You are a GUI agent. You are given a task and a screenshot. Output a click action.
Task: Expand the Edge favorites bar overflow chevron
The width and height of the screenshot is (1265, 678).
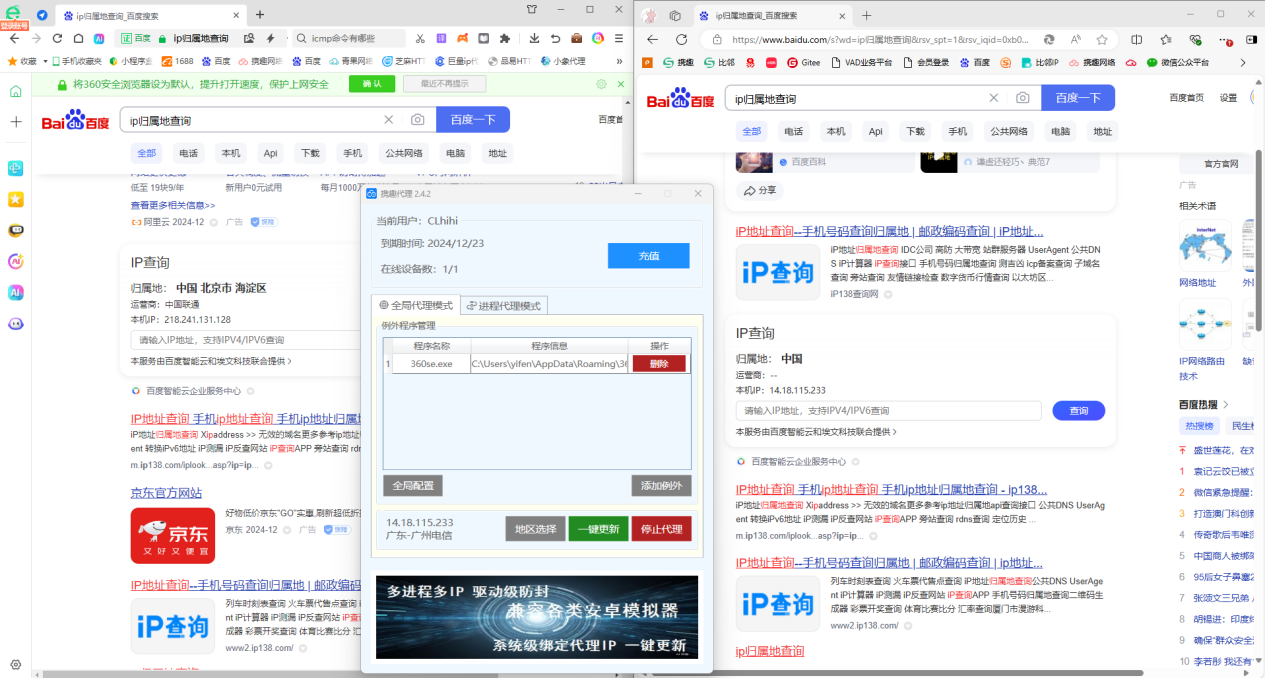pos(1245,62)
